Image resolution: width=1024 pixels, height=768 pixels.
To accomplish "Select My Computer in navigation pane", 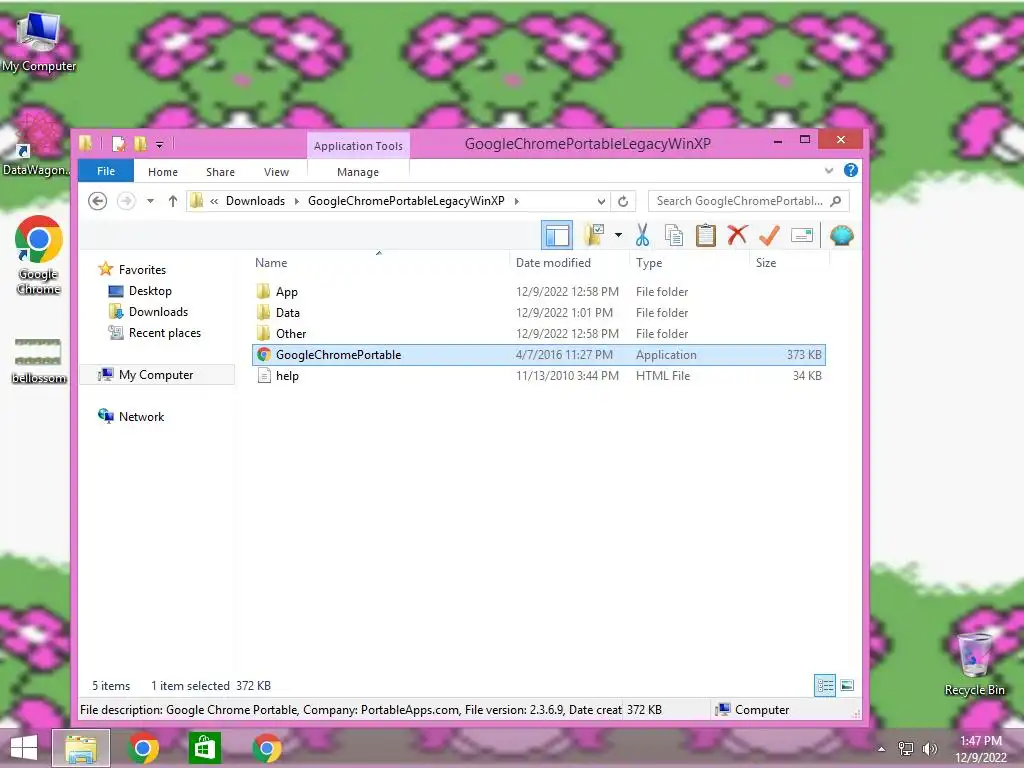I will coord(155,375).
